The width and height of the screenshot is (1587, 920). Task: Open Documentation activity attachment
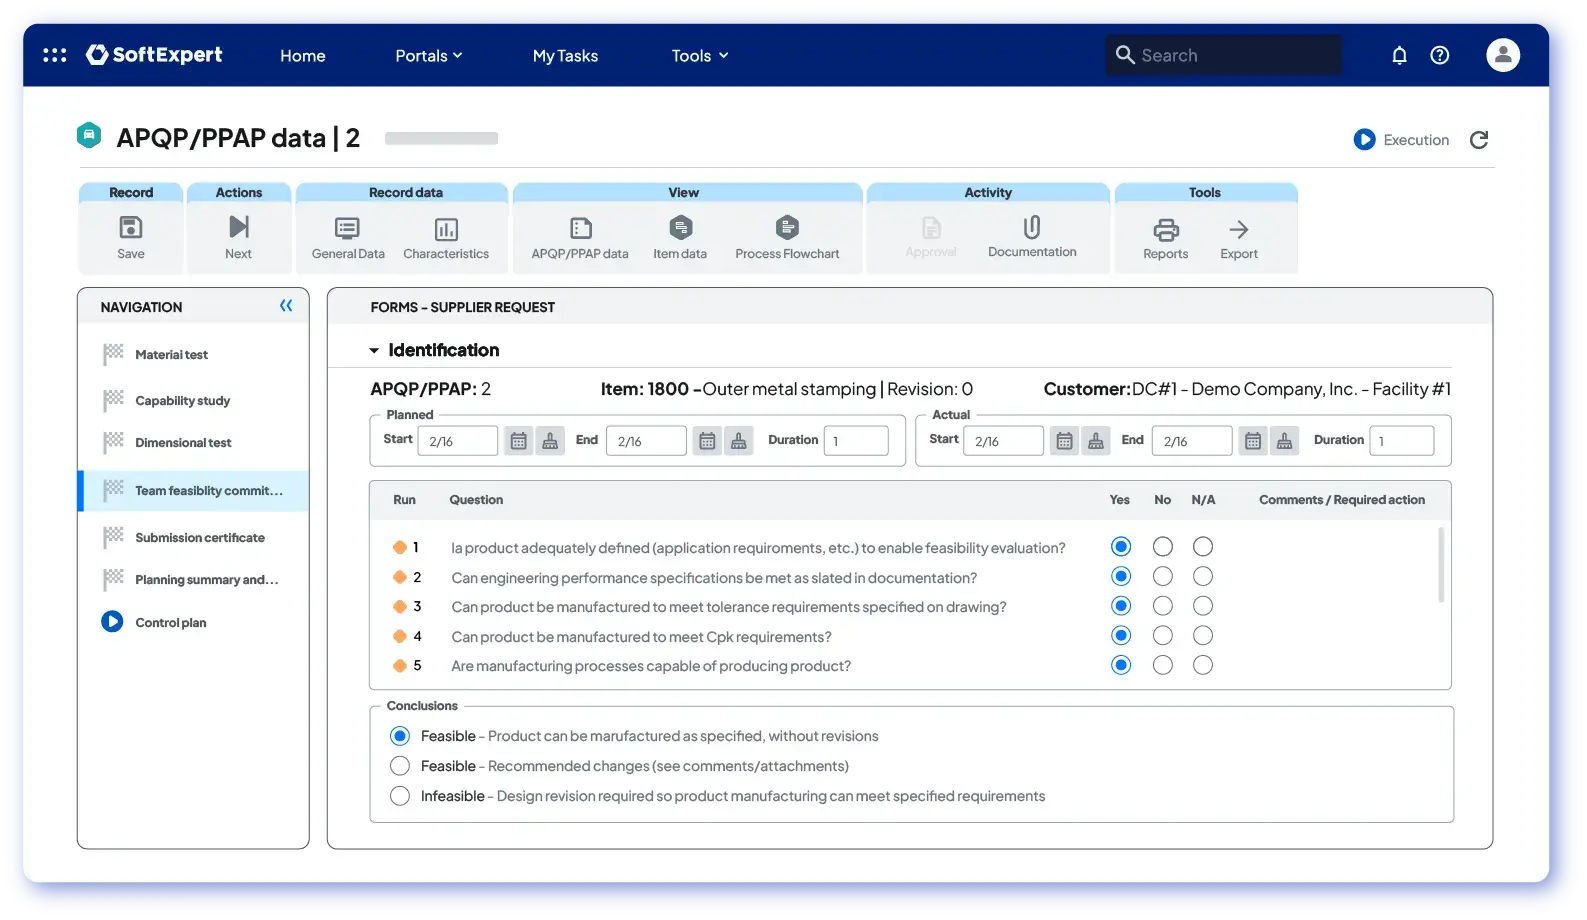[x=1032, y=237]
